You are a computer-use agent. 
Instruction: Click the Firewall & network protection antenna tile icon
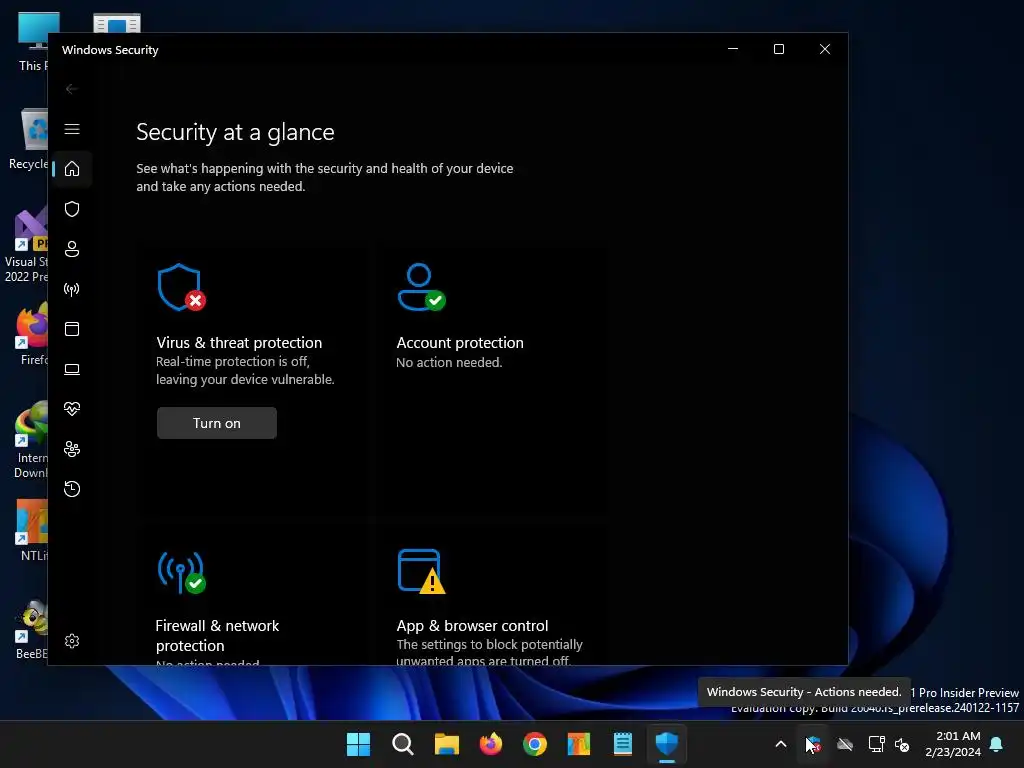[182, 572]
